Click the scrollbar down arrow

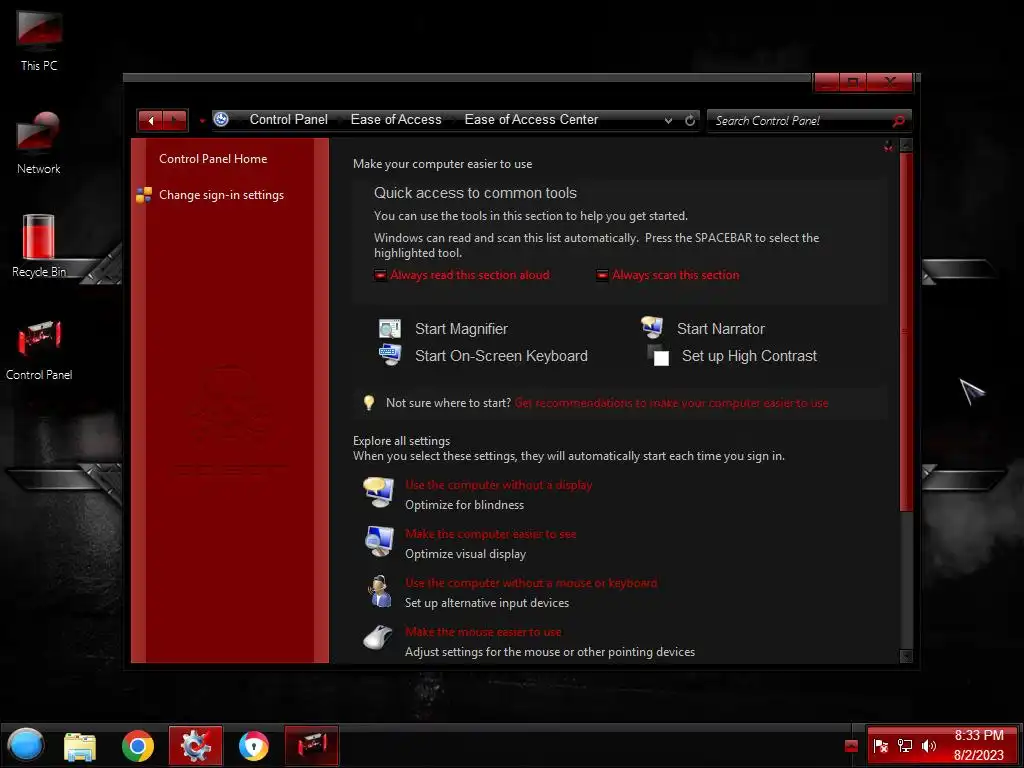(x=906, y=656)
